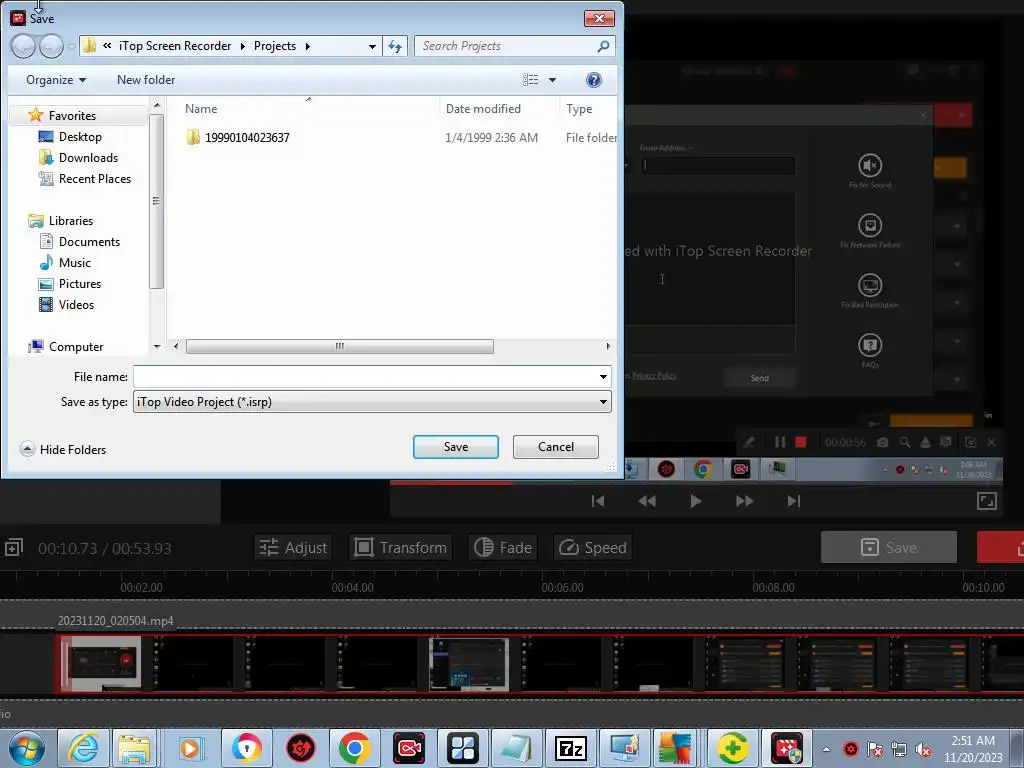This screenshot has height=768, width=1024.
Task: Open address bar previous locations dropdown
Action: click(372, 46)
